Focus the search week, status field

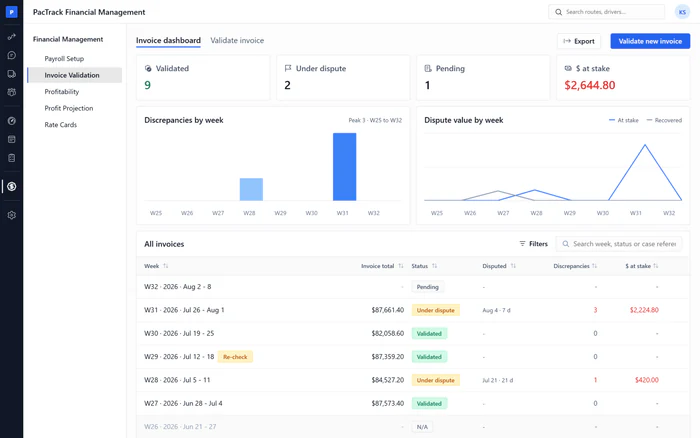[x=619, y=244]
